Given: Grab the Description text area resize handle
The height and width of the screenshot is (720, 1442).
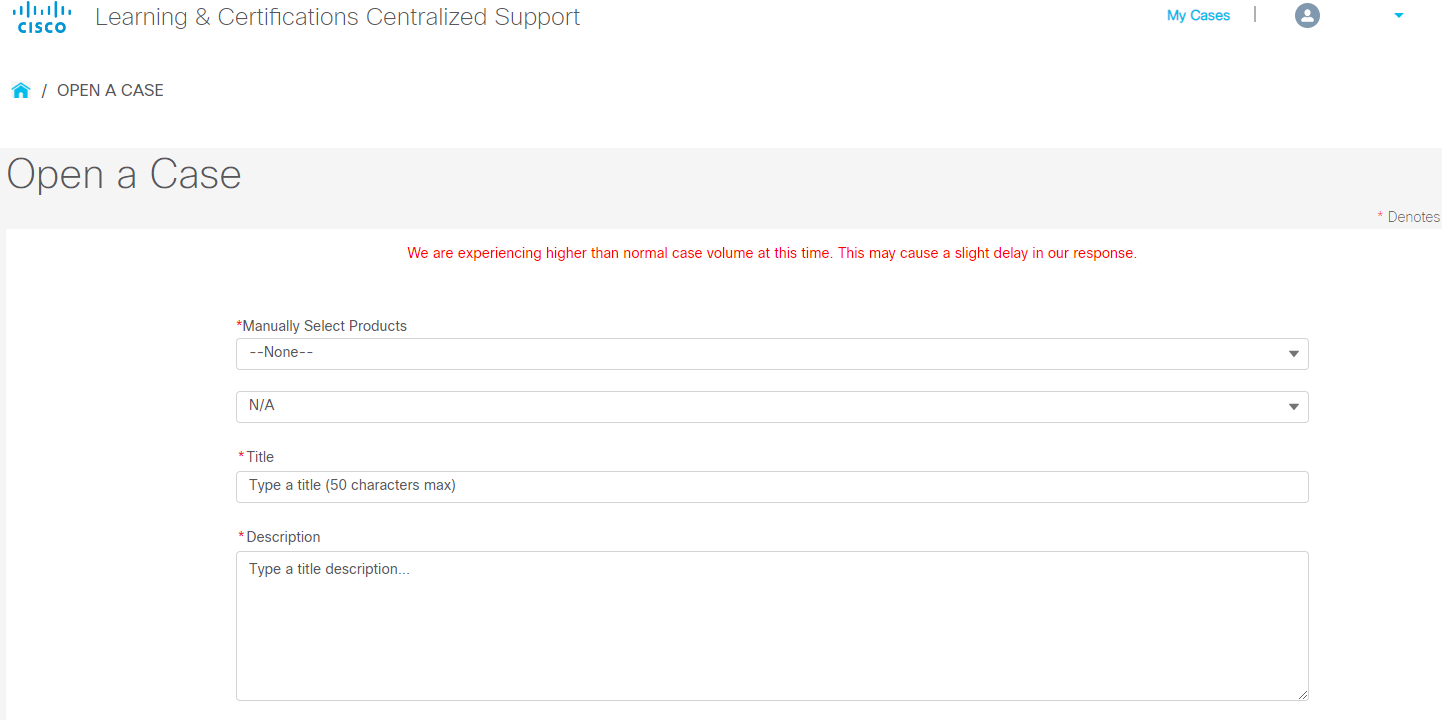Looking at the screenshot, I should 1301,693.
